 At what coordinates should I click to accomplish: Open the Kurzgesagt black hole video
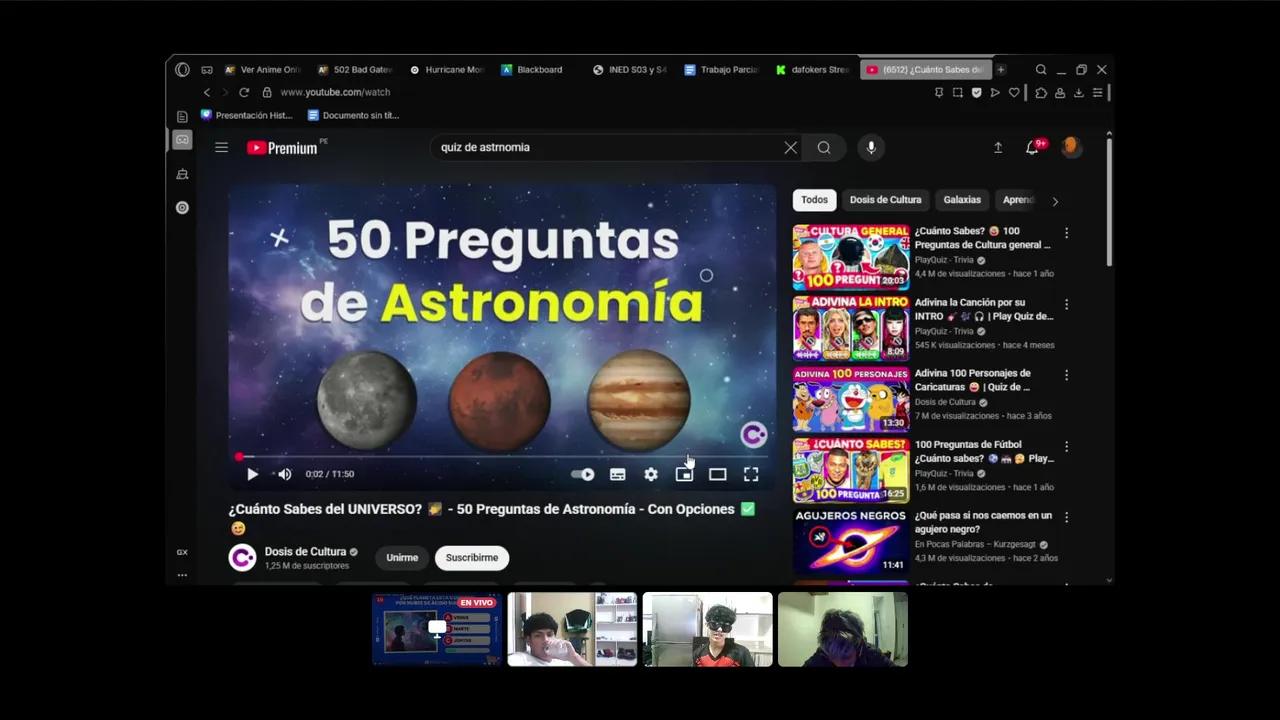(851, 541)
